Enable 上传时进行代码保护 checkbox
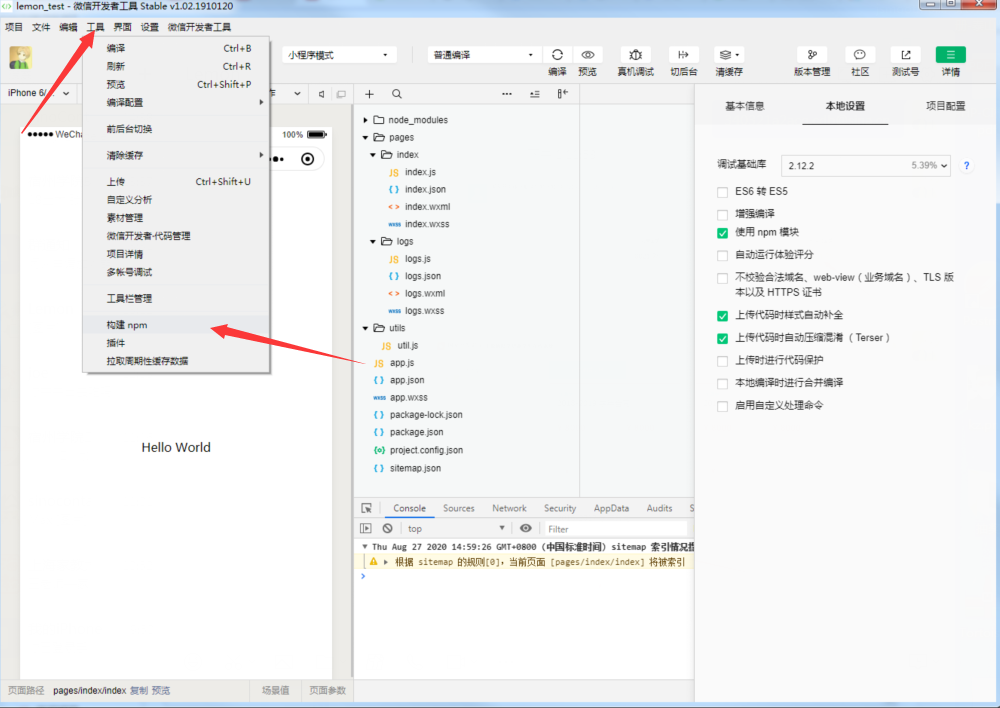 [x=722, y=361]
